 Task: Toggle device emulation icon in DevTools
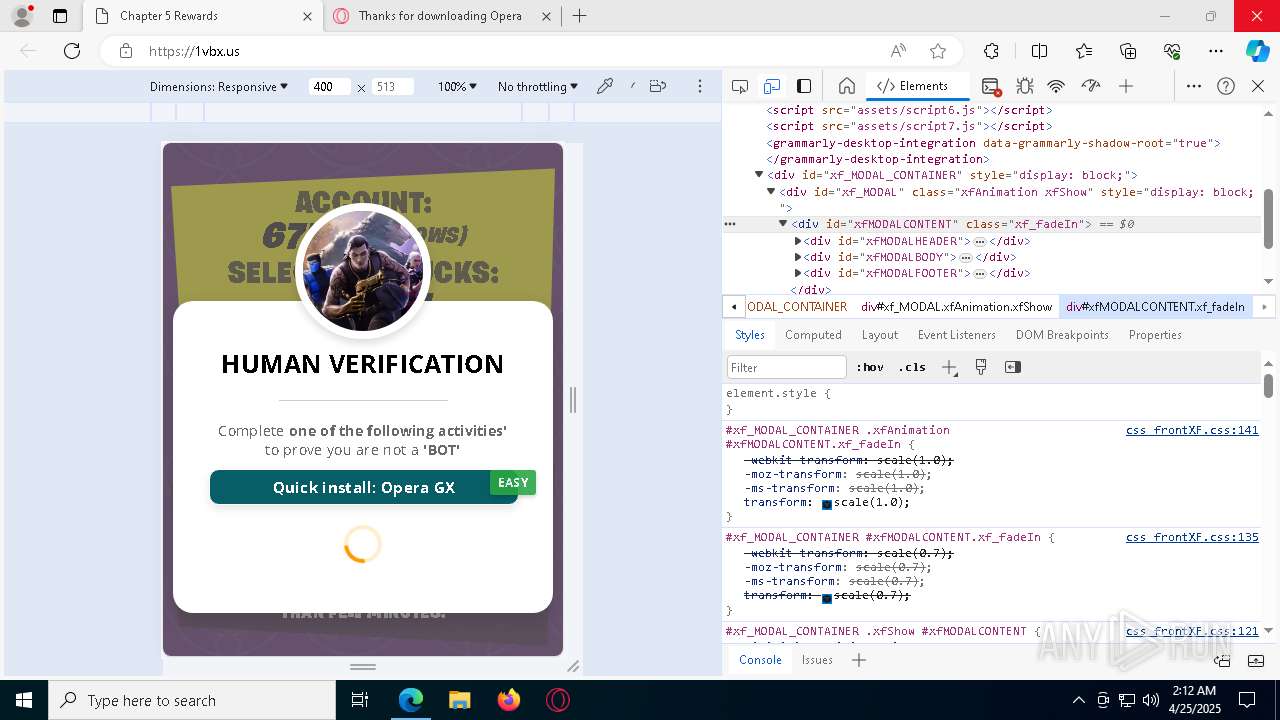(772, 86)
